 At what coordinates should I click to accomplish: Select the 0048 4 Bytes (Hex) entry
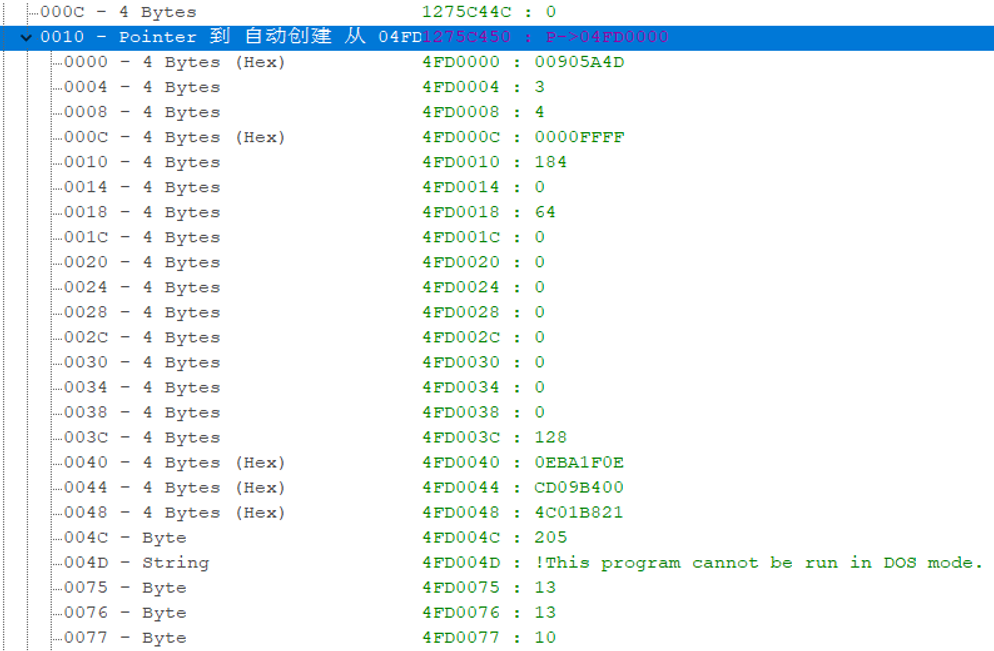tap(174, 513)
